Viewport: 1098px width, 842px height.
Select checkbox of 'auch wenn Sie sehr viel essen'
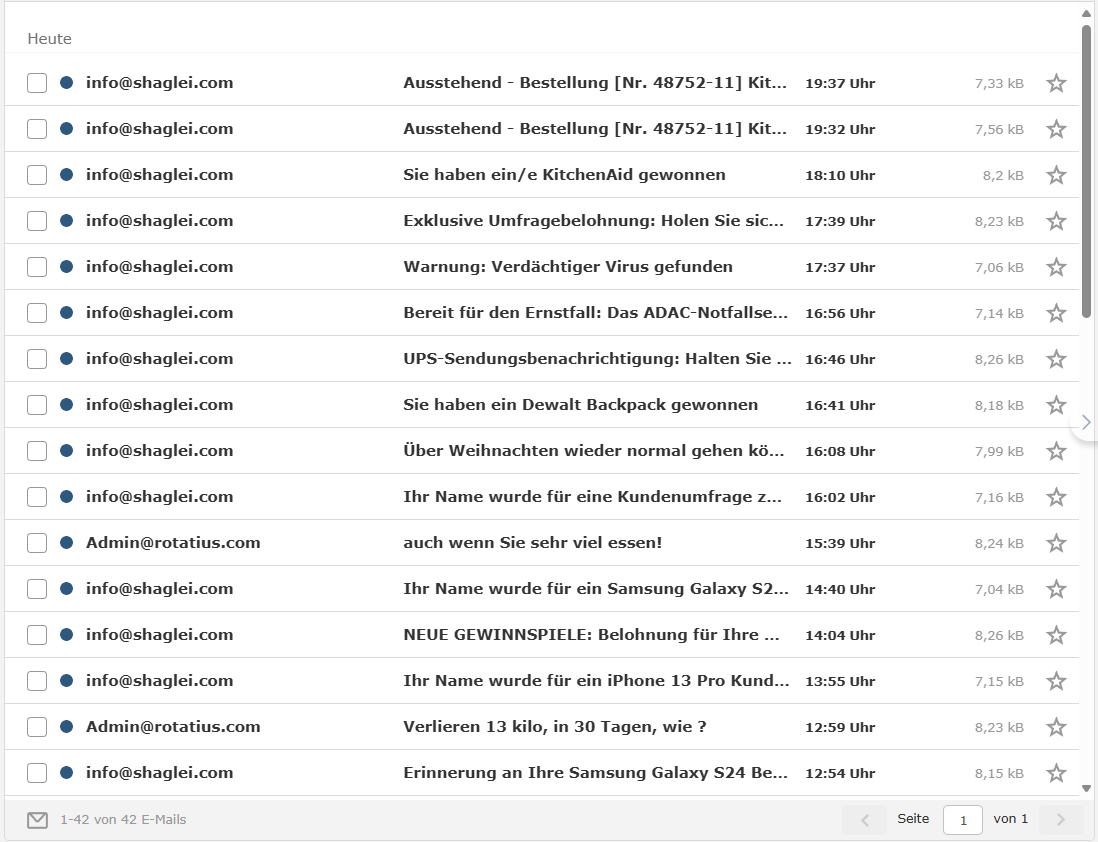point(37,543)
